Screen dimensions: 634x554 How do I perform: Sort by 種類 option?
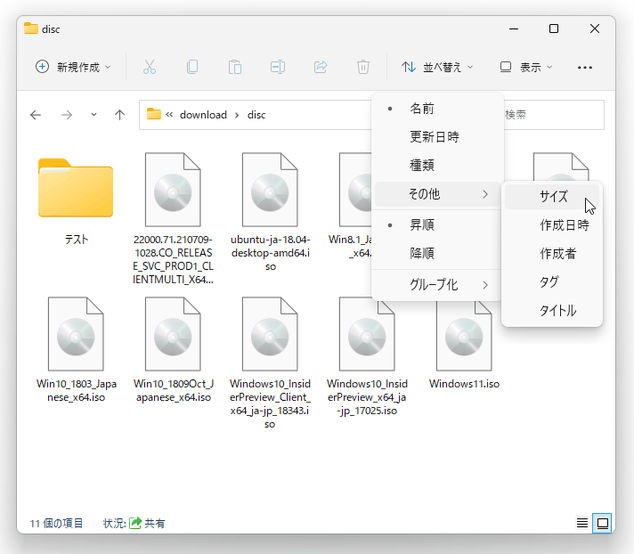pyautogui.click(x=437, y=165)
